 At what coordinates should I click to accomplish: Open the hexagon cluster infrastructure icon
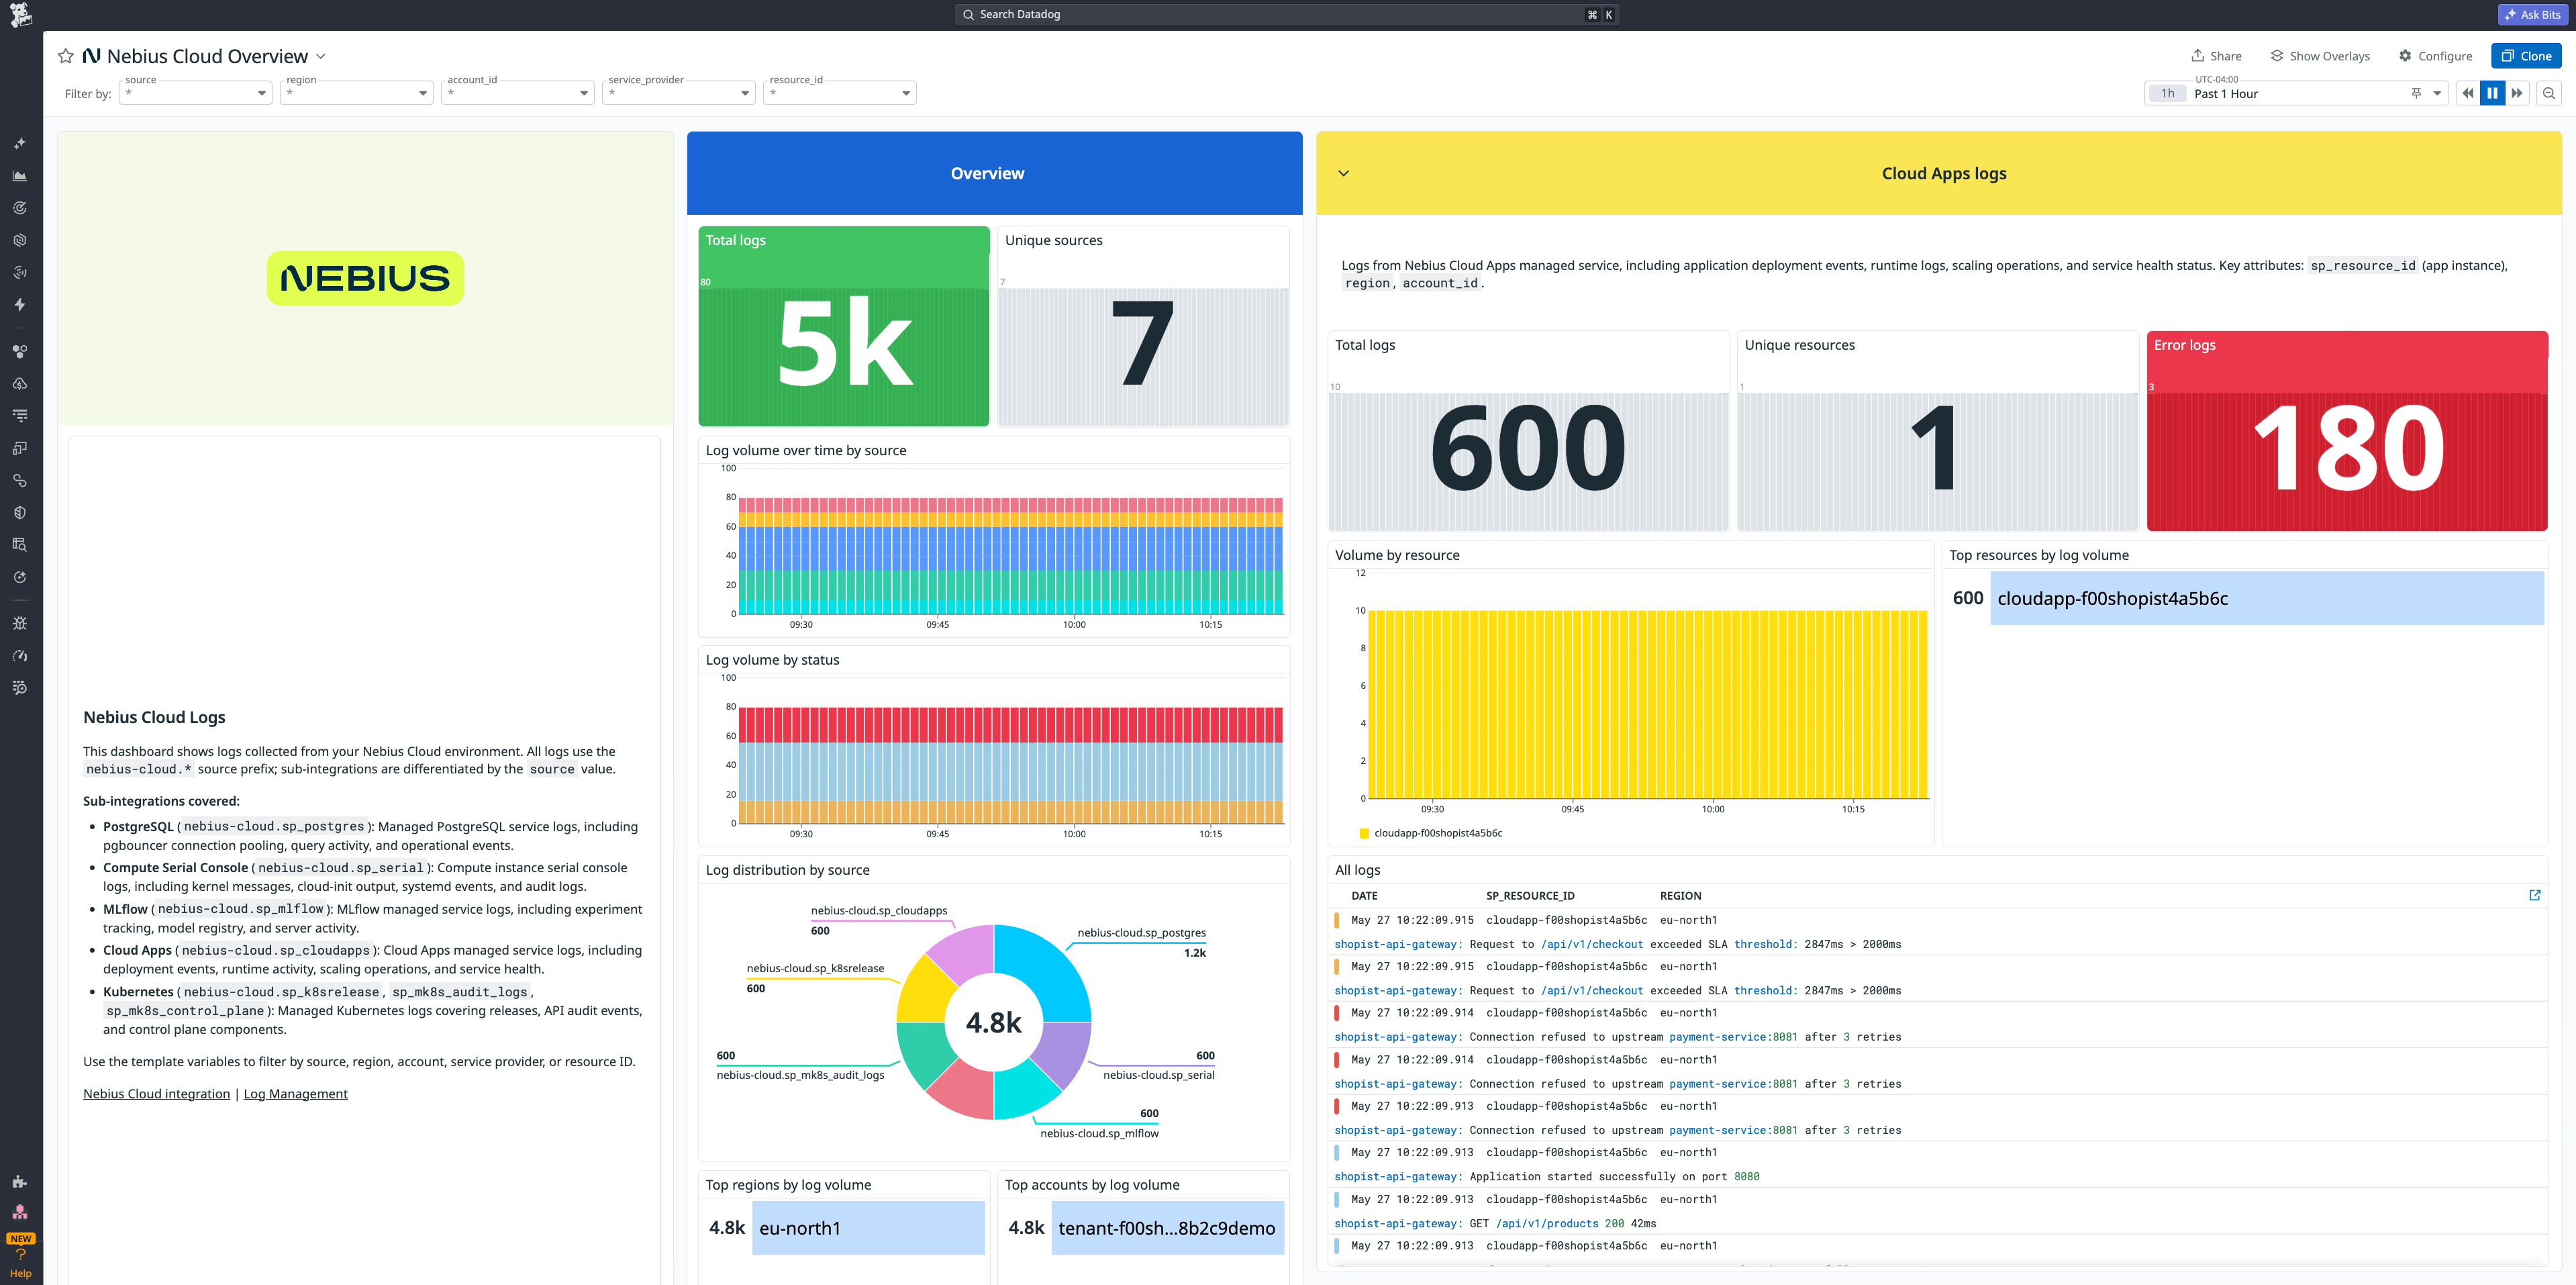[x=20, y=351]
